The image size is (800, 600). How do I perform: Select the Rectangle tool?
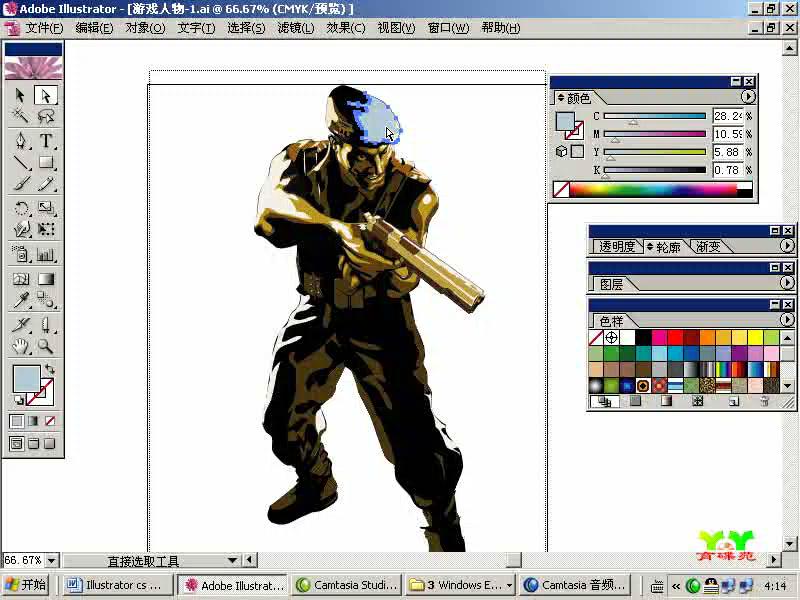(x=45, y=162)
